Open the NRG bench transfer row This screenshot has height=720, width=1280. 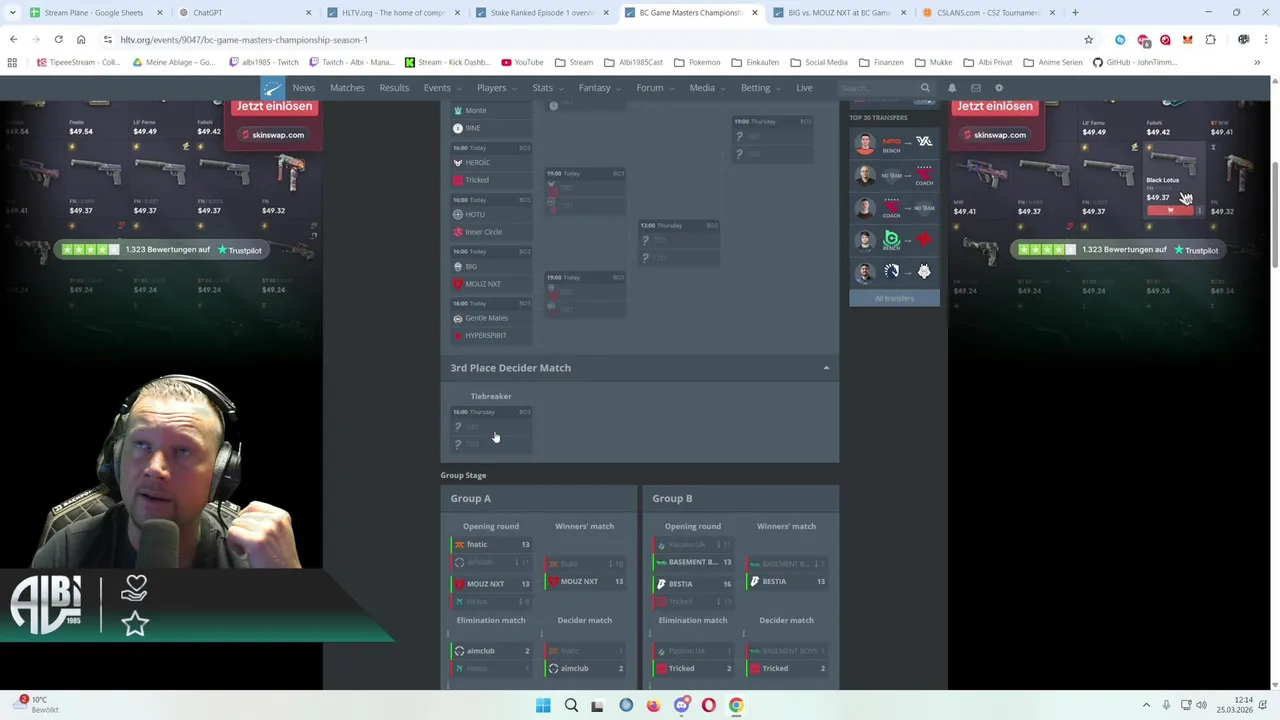click(x=894, y=143)
